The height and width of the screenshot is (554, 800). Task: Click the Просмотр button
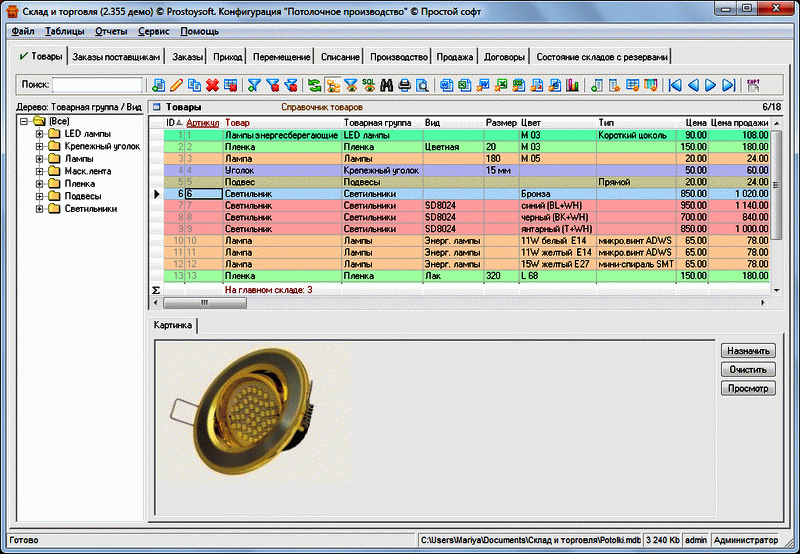click(748, 388)
